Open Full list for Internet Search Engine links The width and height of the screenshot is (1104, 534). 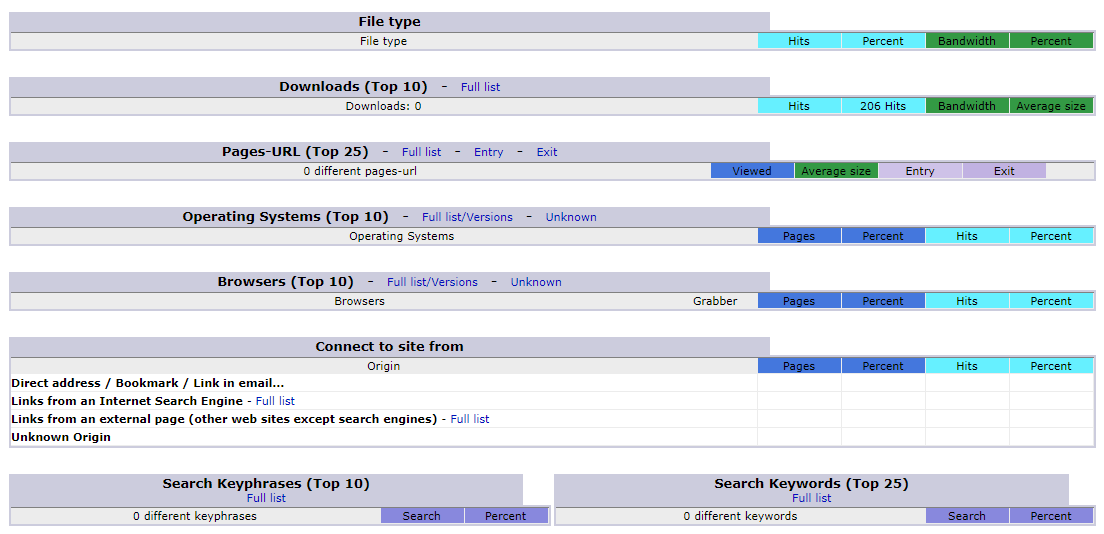point(275,401)
